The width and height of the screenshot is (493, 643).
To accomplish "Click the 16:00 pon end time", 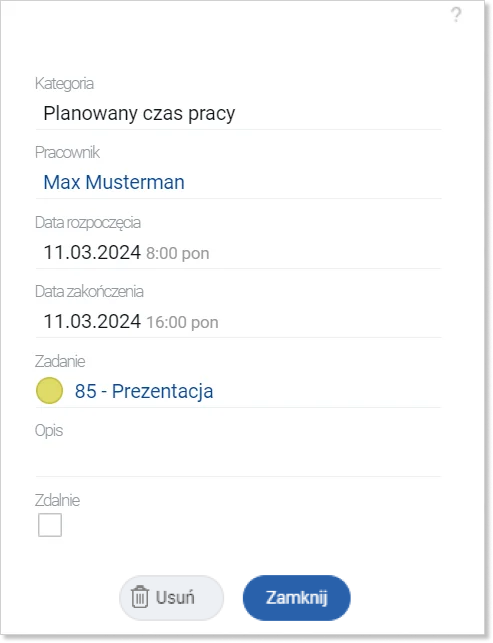I will click(x=182, y=322).
